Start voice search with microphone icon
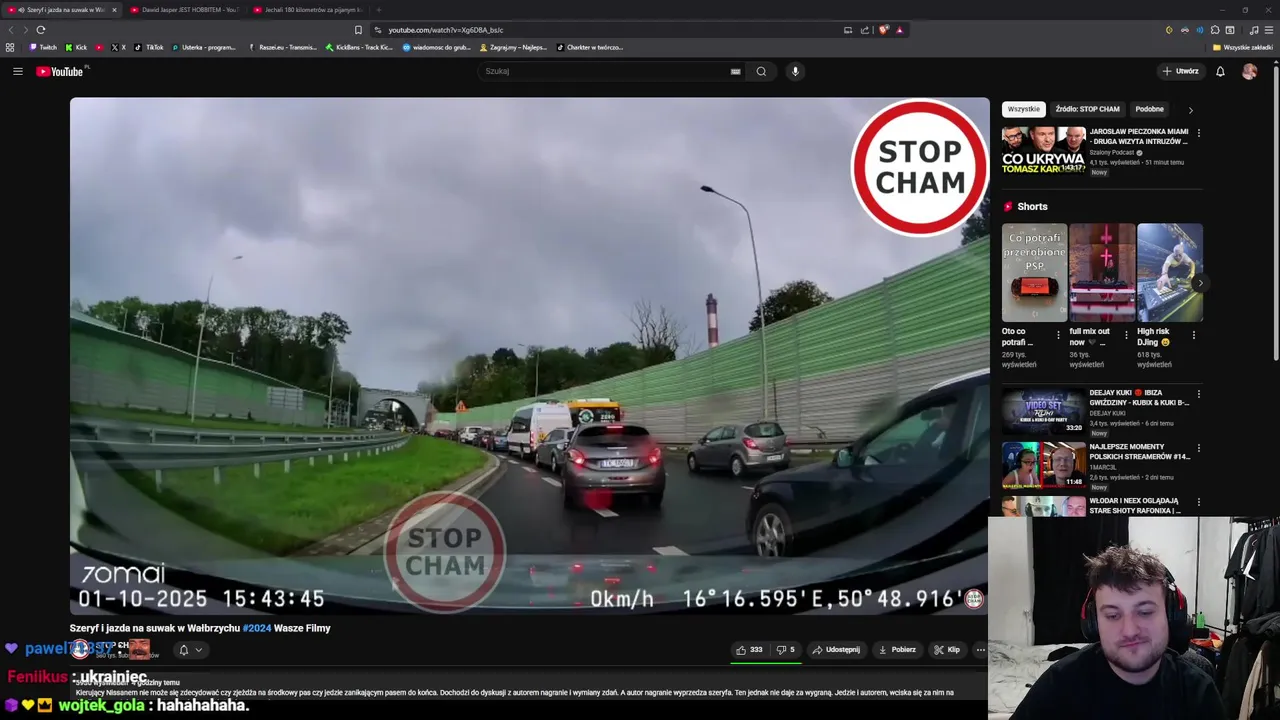 click(x=795, y=71)
